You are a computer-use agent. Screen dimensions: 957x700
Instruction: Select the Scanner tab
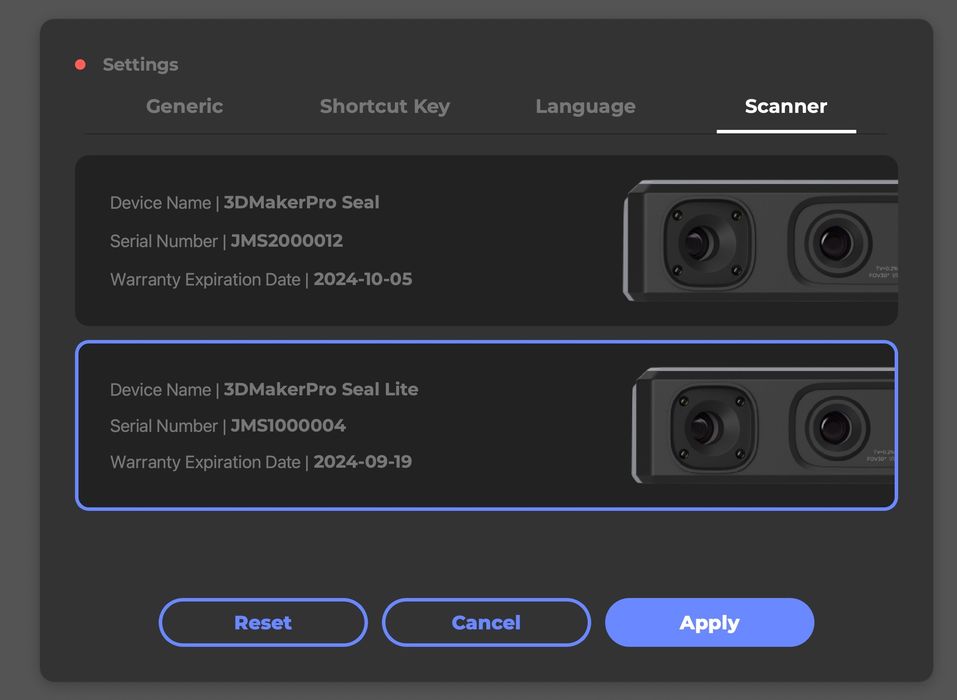click(x=785, y=106)
